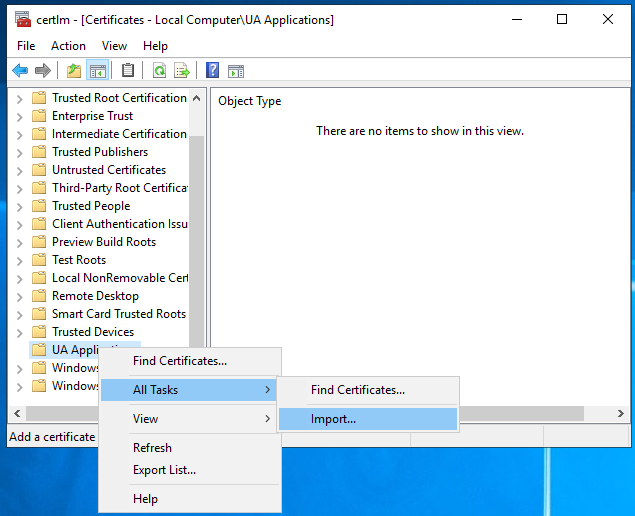Image resolution: width=635 pixels, height=516 pixels.
Task: Click Refresh in the context menu
Action: (152, 448)
